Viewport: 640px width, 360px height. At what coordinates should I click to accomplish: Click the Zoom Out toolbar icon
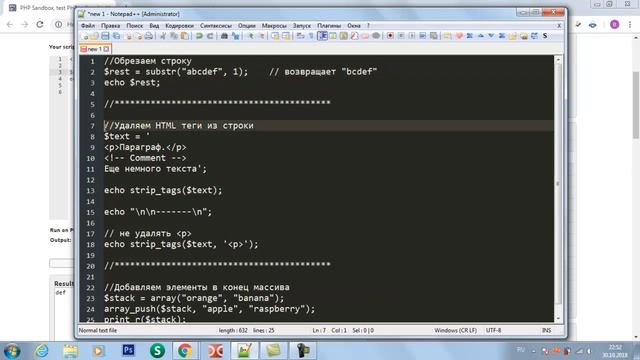[x=261, y=36]
